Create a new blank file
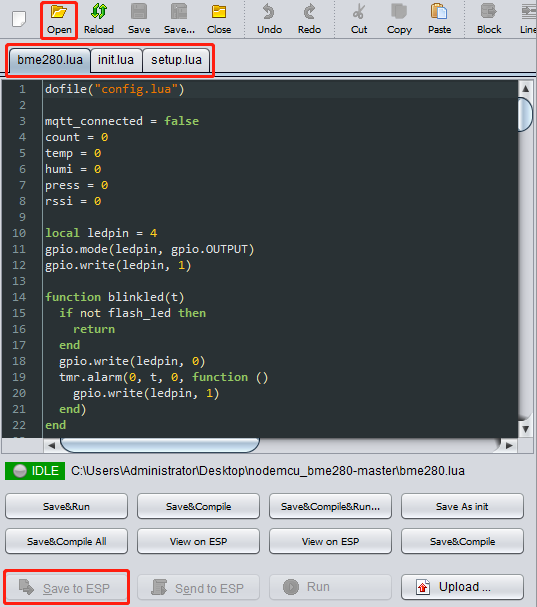The height and width of the screenshot is (607, 537). pyautogui.click(x=19, y=19)
